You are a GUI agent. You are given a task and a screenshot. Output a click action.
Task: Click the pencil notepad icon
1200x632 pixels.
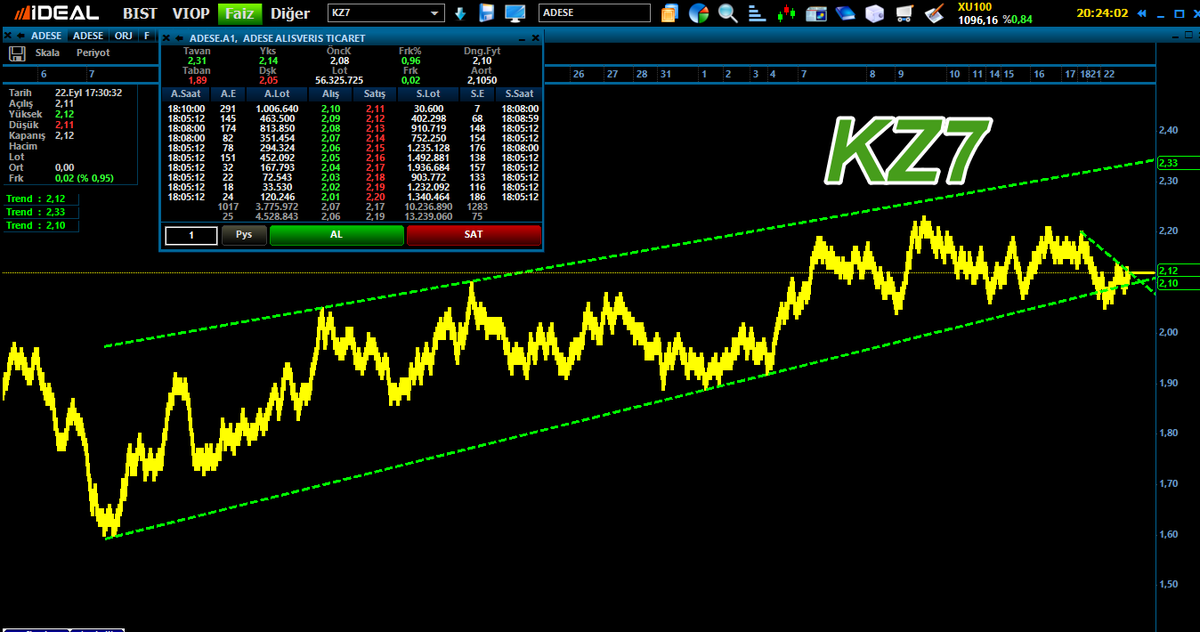point(934,14)
